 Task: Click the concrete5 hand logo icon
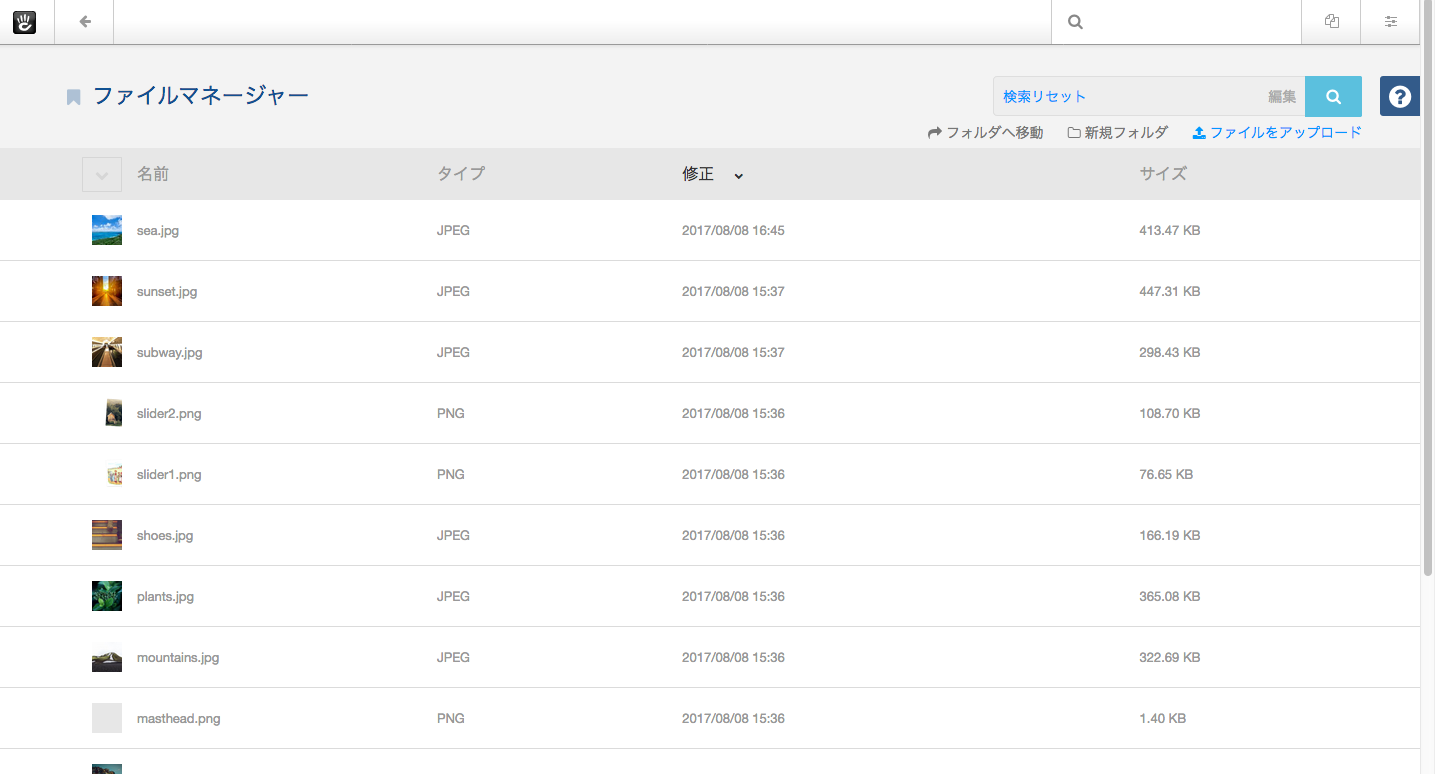click(x=24, y=22)
